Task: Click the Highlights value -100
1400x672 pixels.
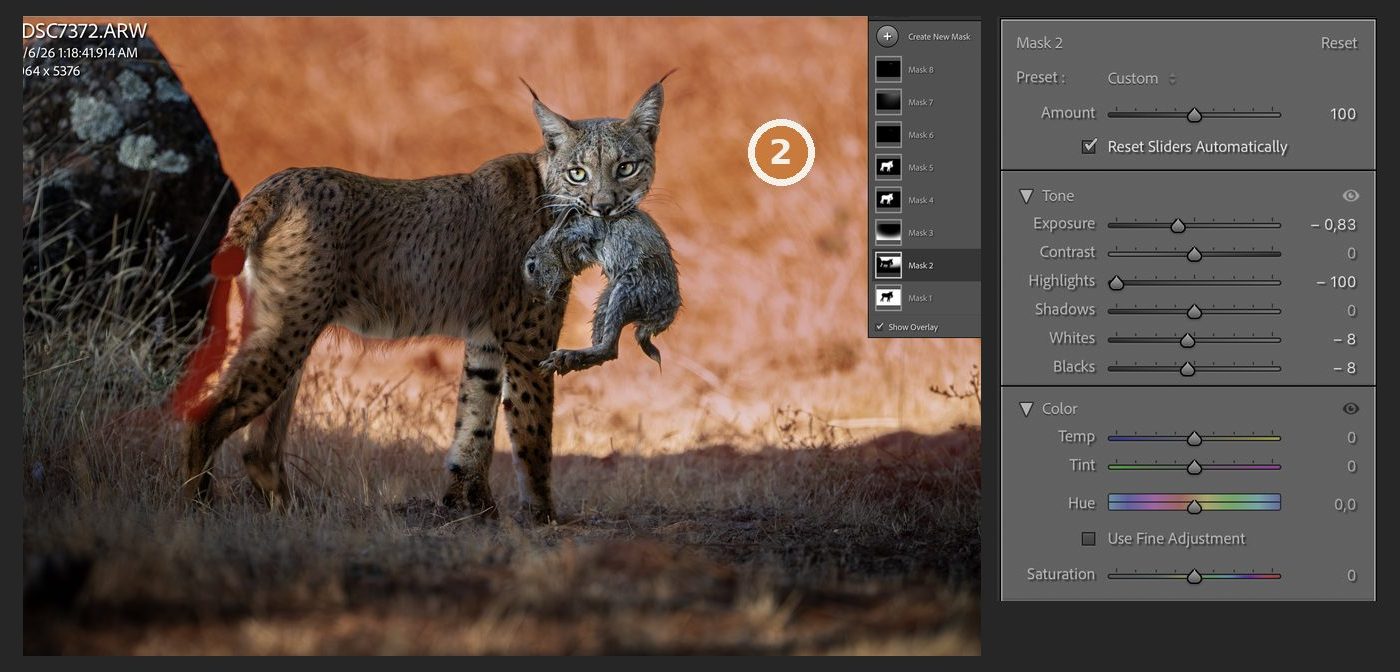Action: (x=1336, y=282)
